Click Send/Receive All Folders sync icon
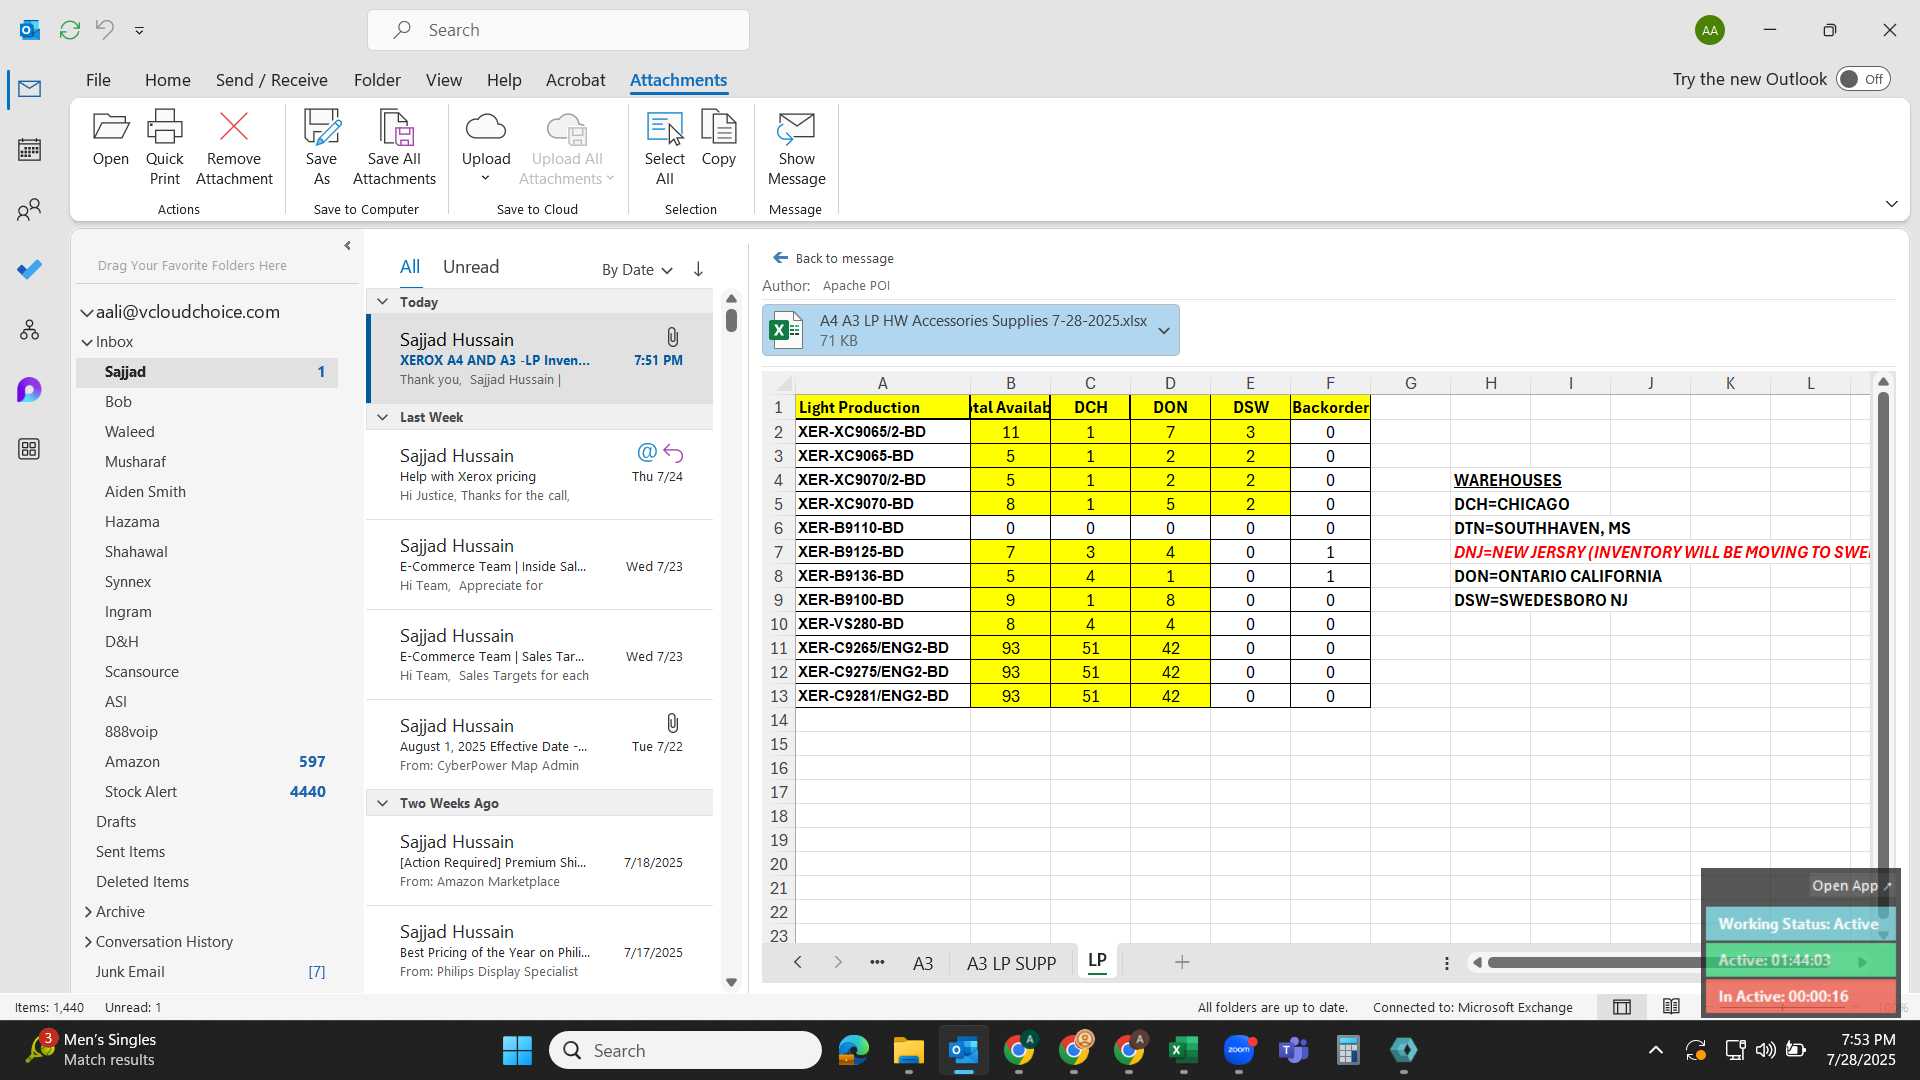Viewport: 1920px width, 1080px height. point(69,30)
